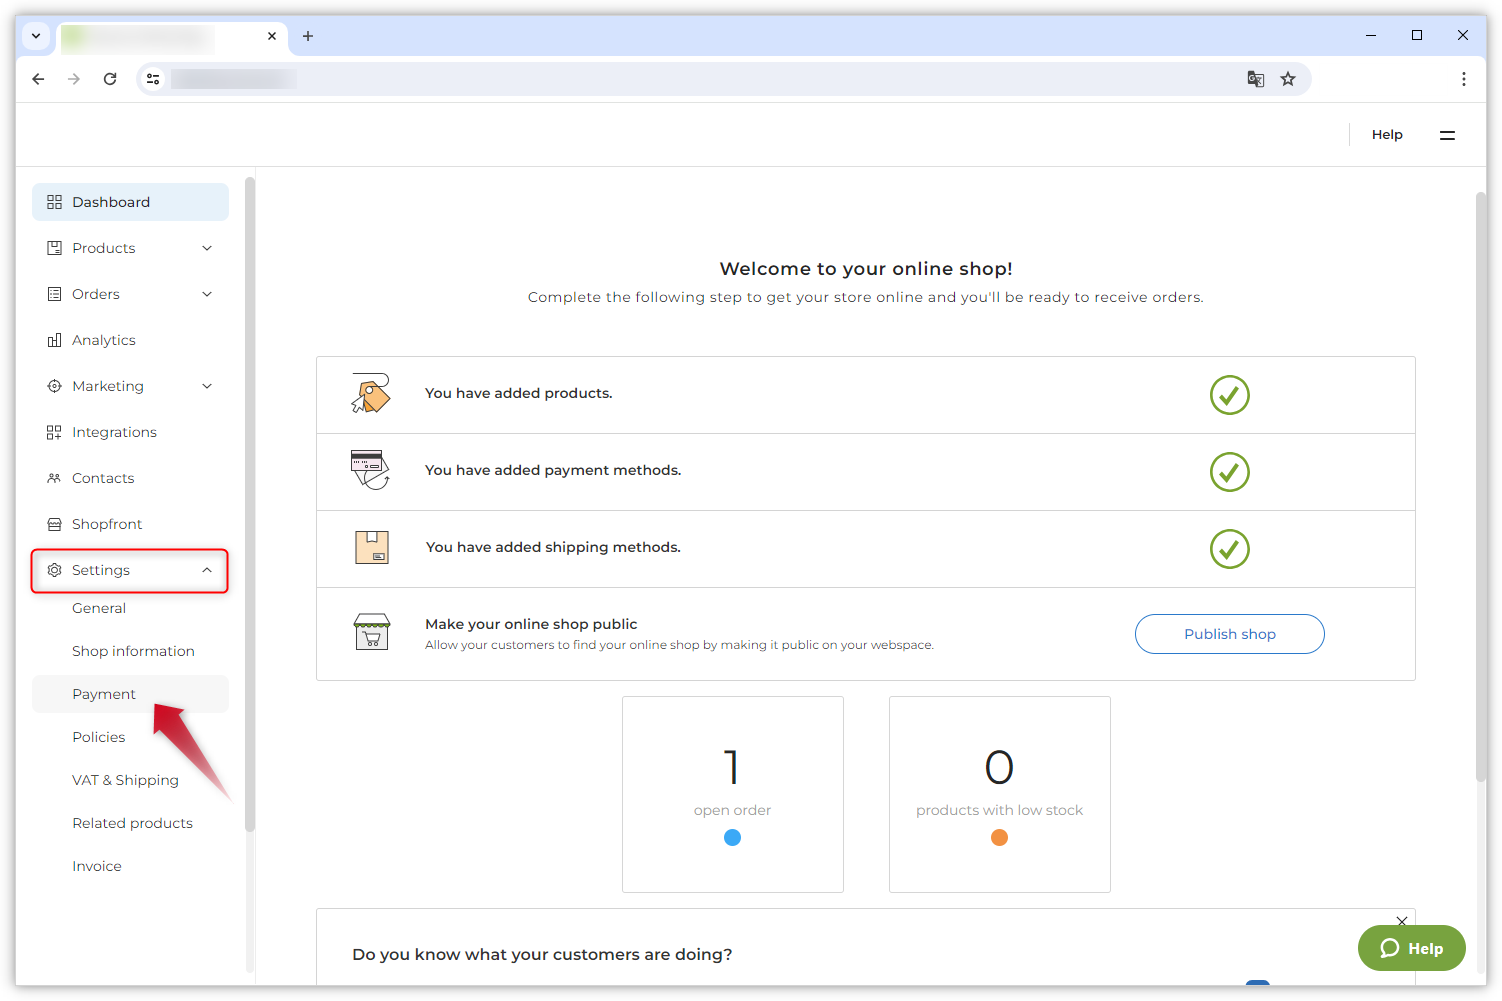Click the shipping methods green checkmark
Viewport: 1502px width, 1001px height.
[1229, 549]
